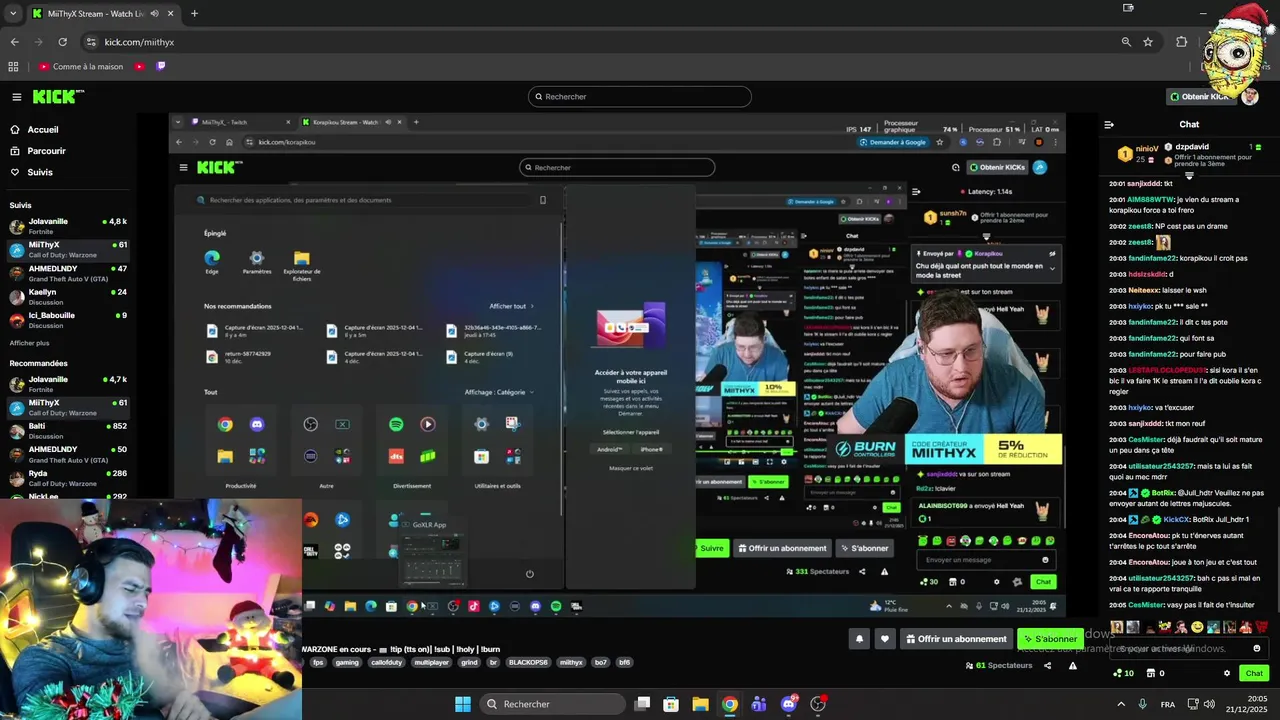The width and height of the screenshot is (1280, 720).
Task: Click Neiteexx username in chat
Action: 1145,290
